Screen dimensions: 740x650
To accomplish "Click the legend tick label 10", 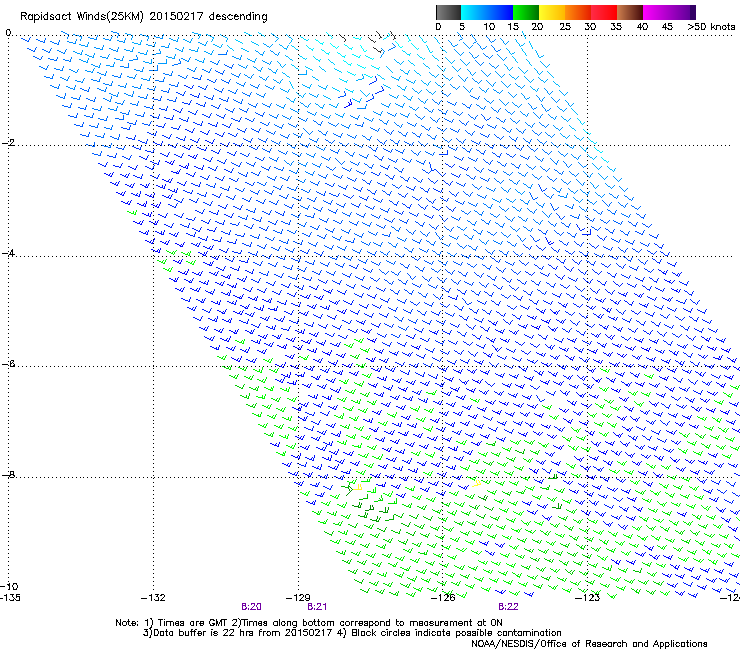I will click(x=489, y=27).
